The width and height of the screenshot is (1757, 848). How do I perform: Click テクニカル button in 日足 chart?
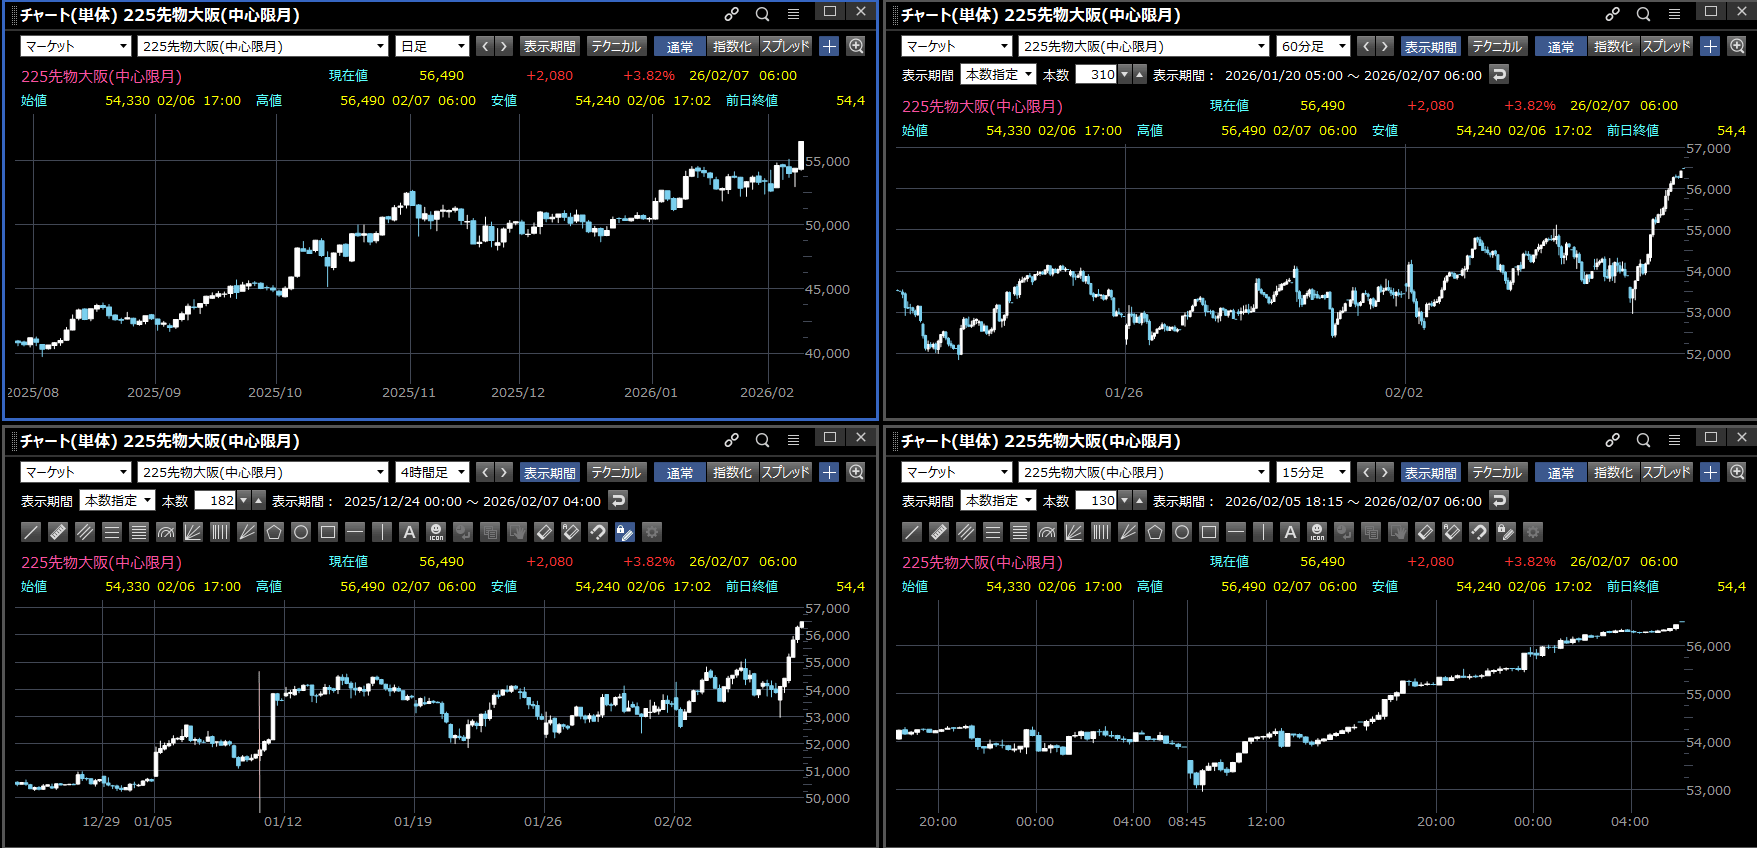coord(615,46)
